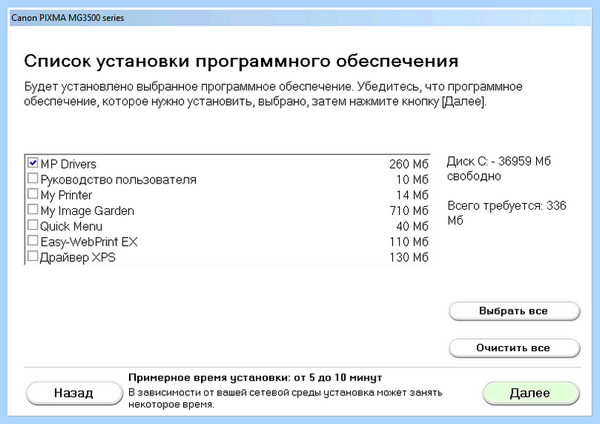
Task: Click the MP Drivers label text
Action: tap(68, 164)
